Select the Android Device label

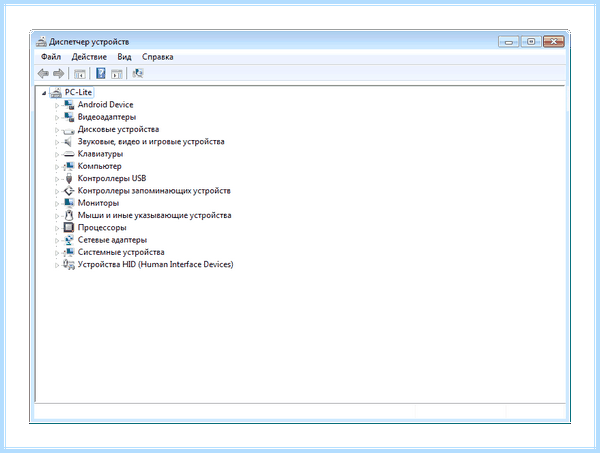click(106, 104)
